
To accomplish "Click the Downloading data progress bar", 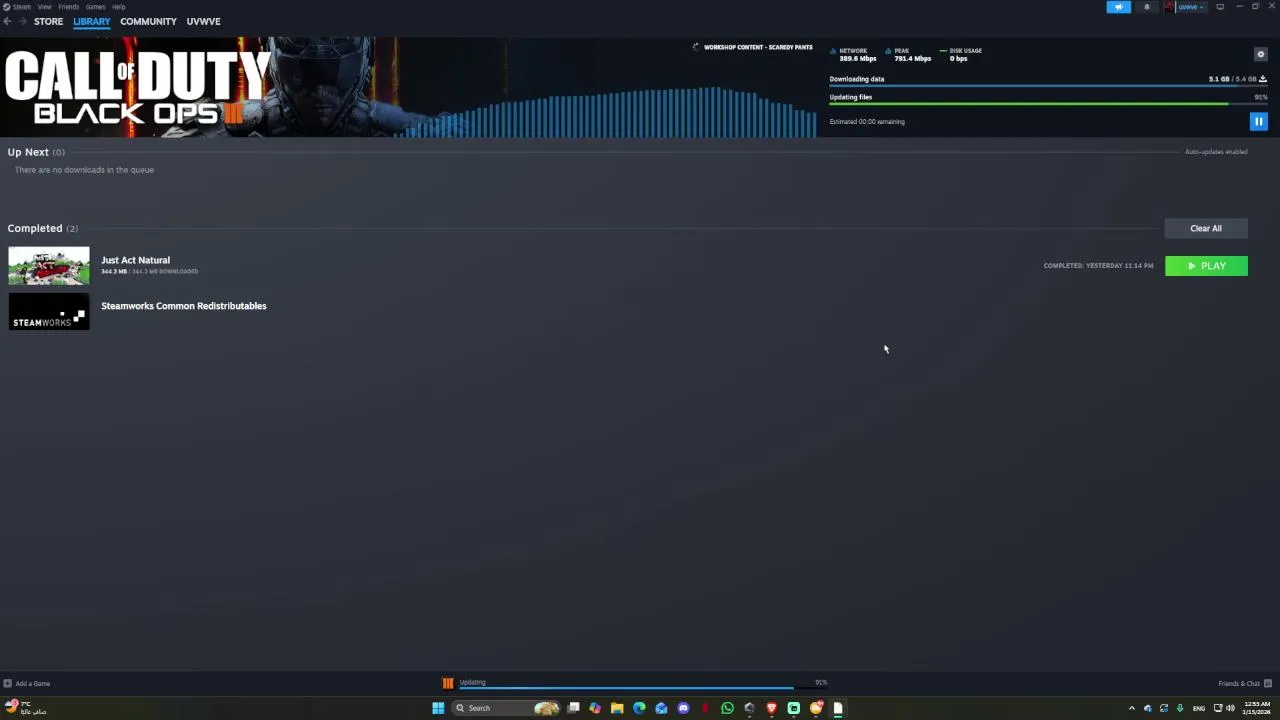I will pyautogui.click(x=1048, y=86).
